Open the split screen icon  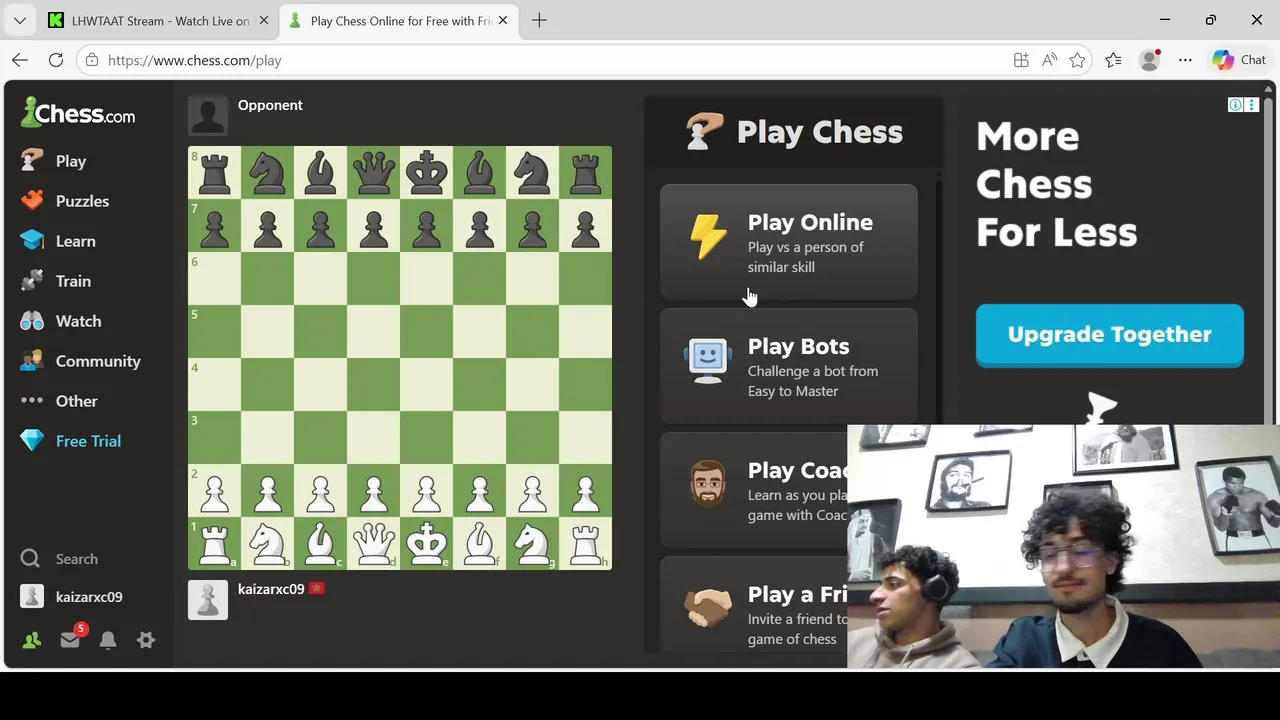tap(1021, 60)
